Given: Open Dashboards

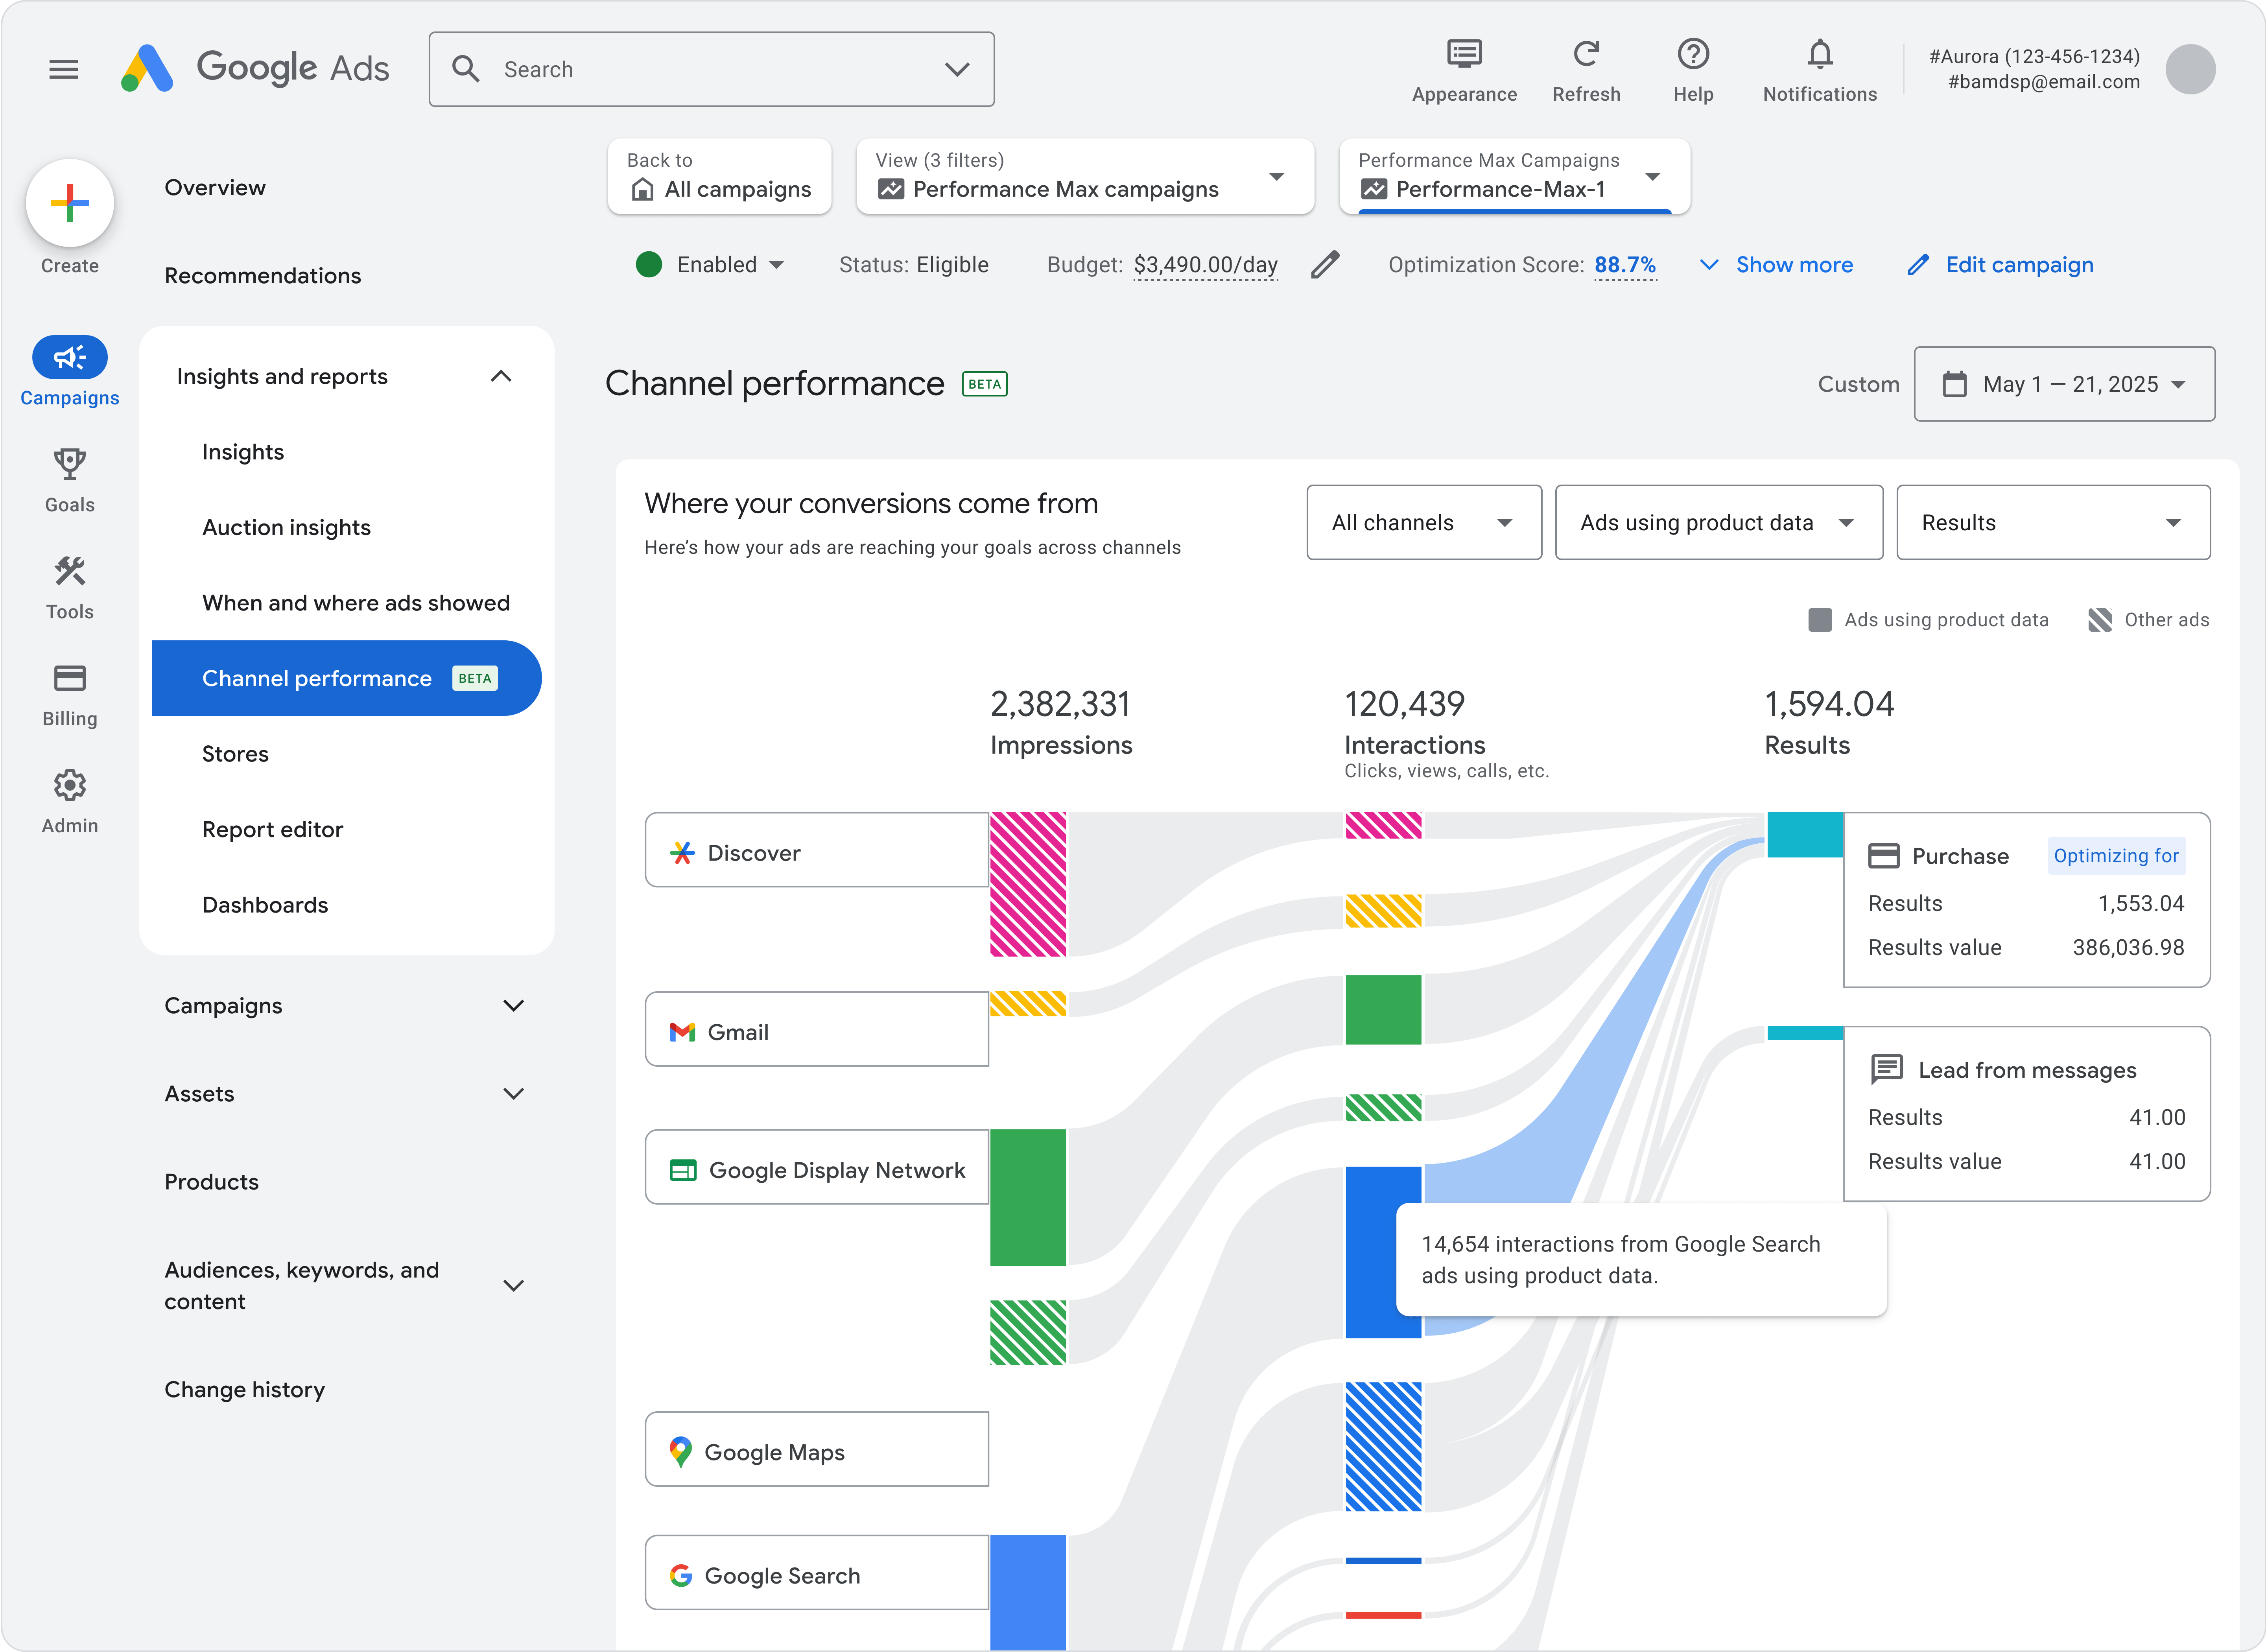Looking at the screenshot, I should click(265, 905).
